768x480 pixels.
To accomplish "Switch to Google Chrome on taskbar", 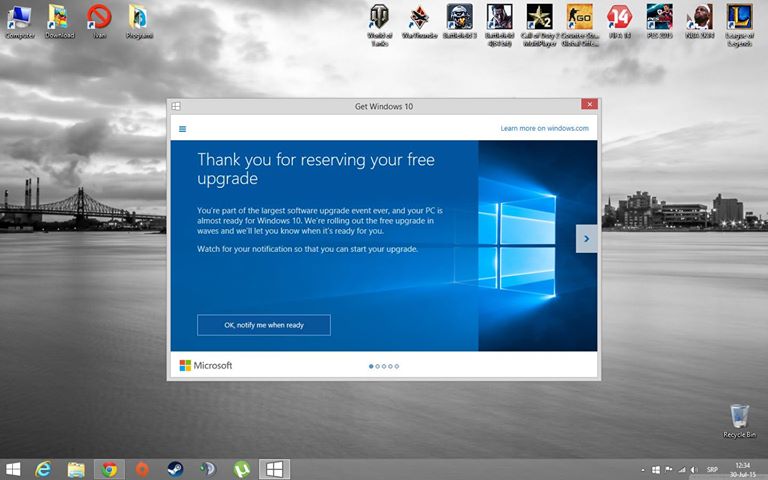I will tap(109, 469).
